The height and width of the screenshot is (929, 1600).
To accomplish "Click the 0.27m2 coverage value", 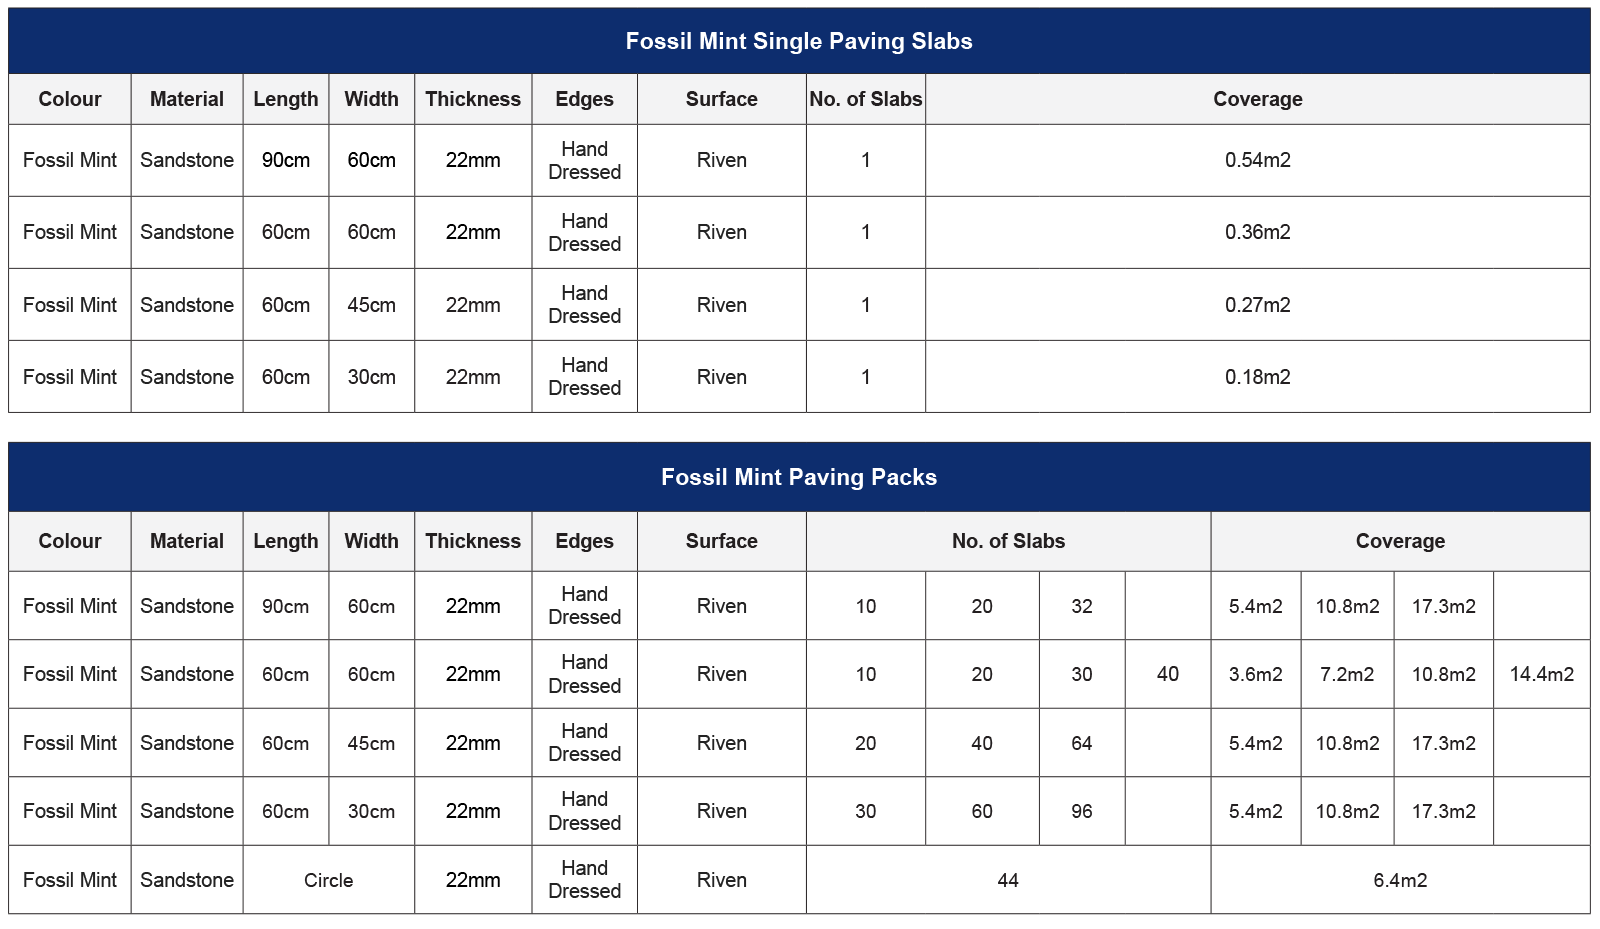I will point(1258,305).
